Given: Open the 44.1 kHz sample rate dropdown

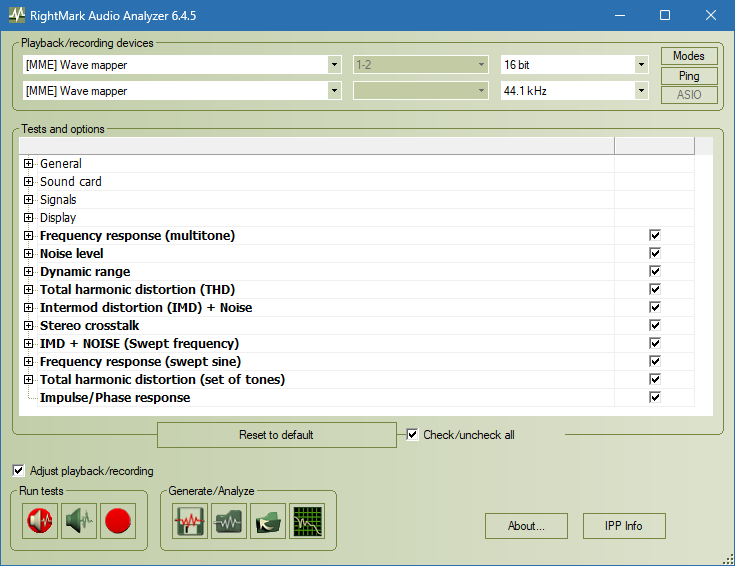Looking at the screenshot, I should [x=641, y=91].
